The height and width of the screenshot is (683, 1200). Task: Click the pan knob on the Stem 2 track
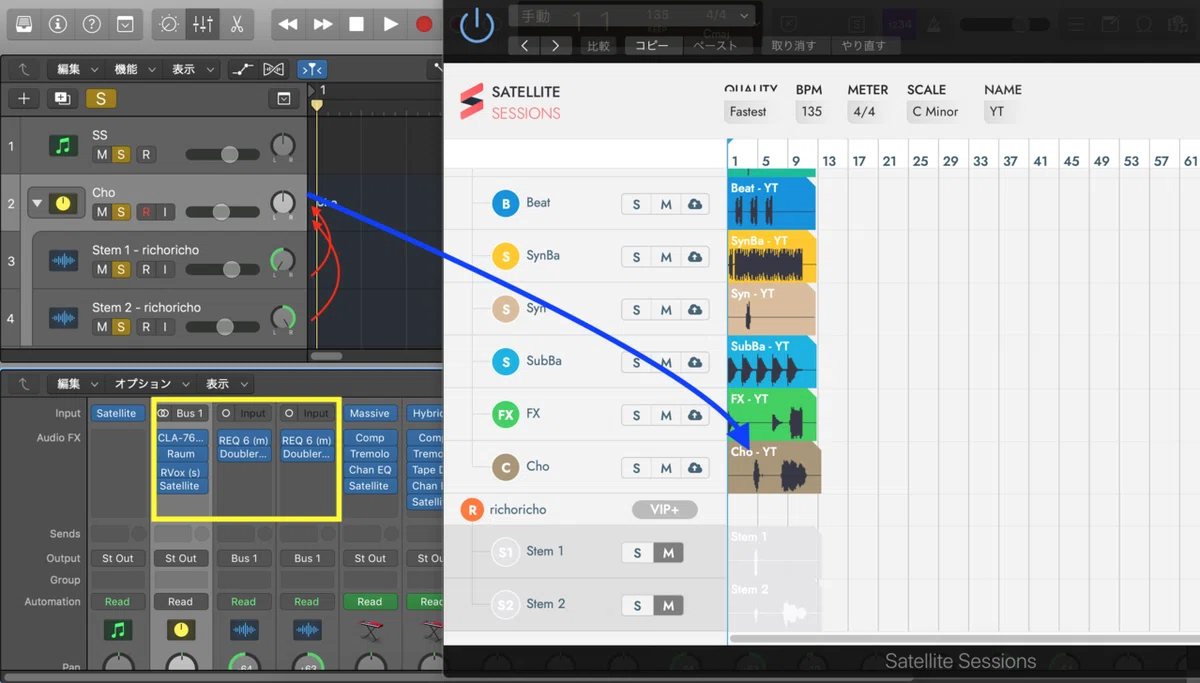[x=283, y=319]
